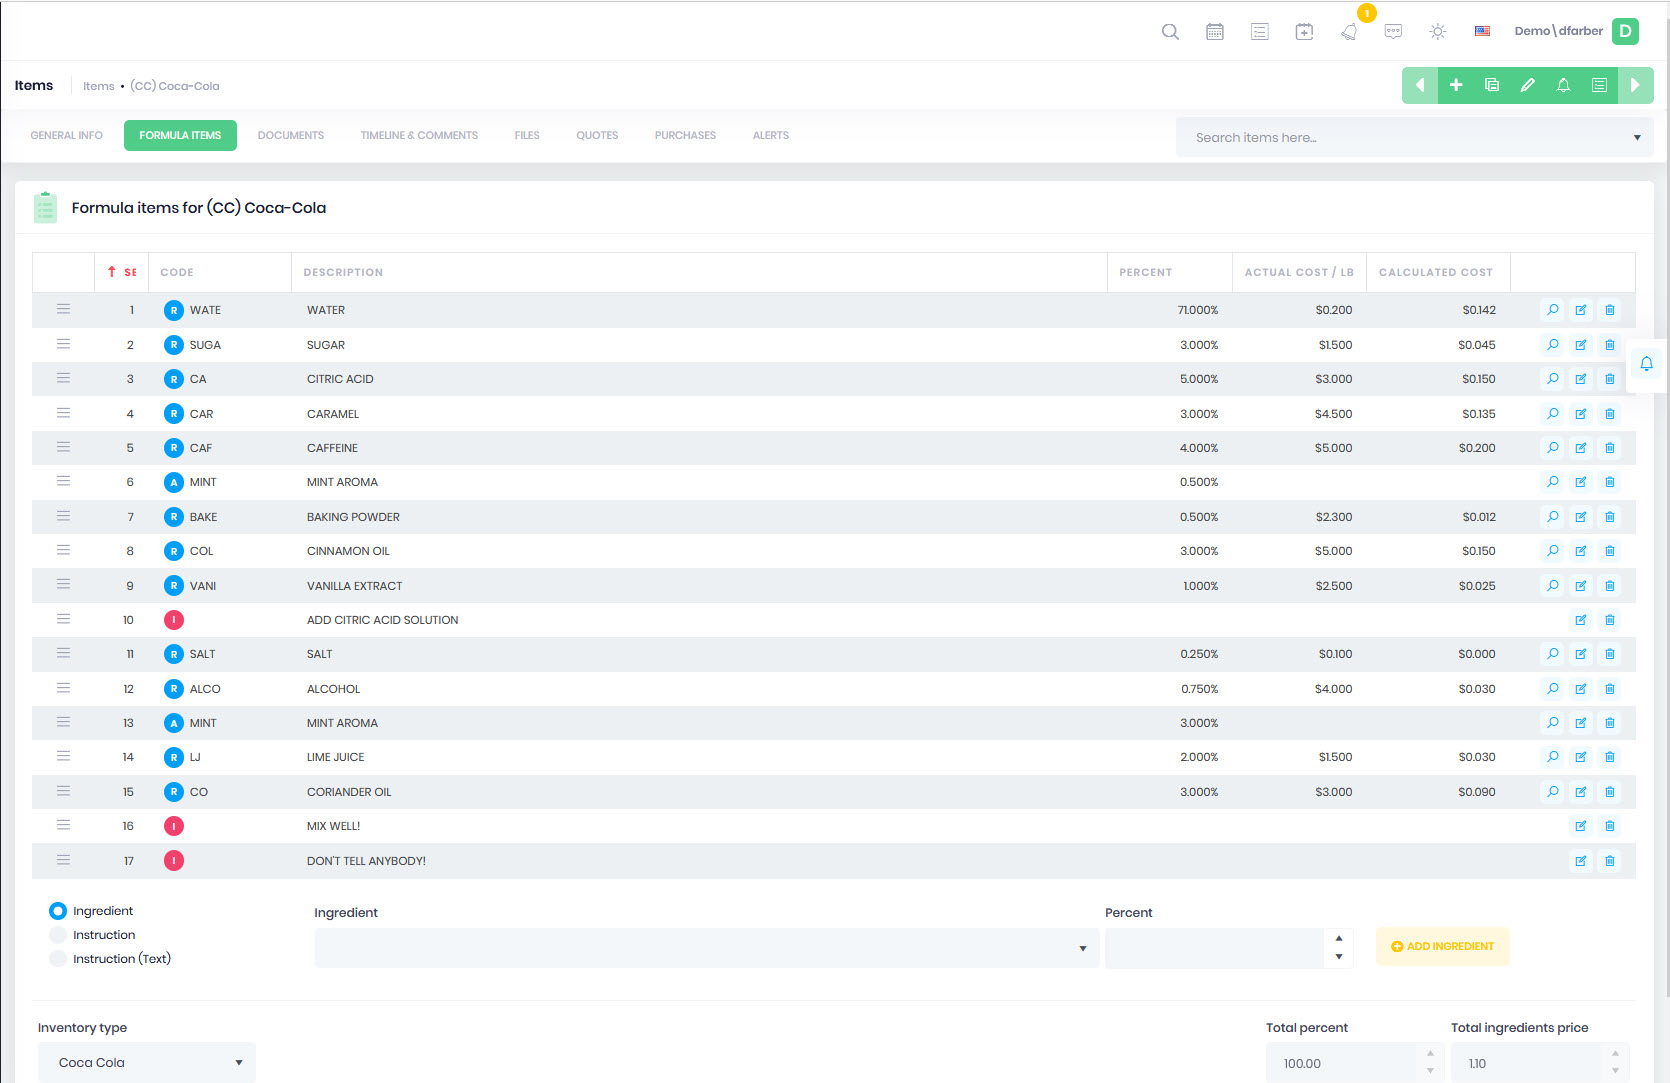Open the WATE code link
Viewport: 1670px width, 1083px height.
(x=205, y=310)
